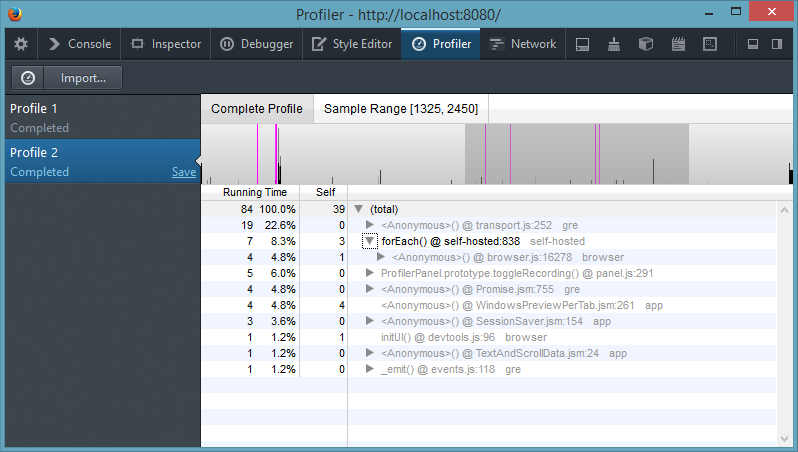Click the scratchpad icon
The image size is (798, 452).
click(678, 44)
